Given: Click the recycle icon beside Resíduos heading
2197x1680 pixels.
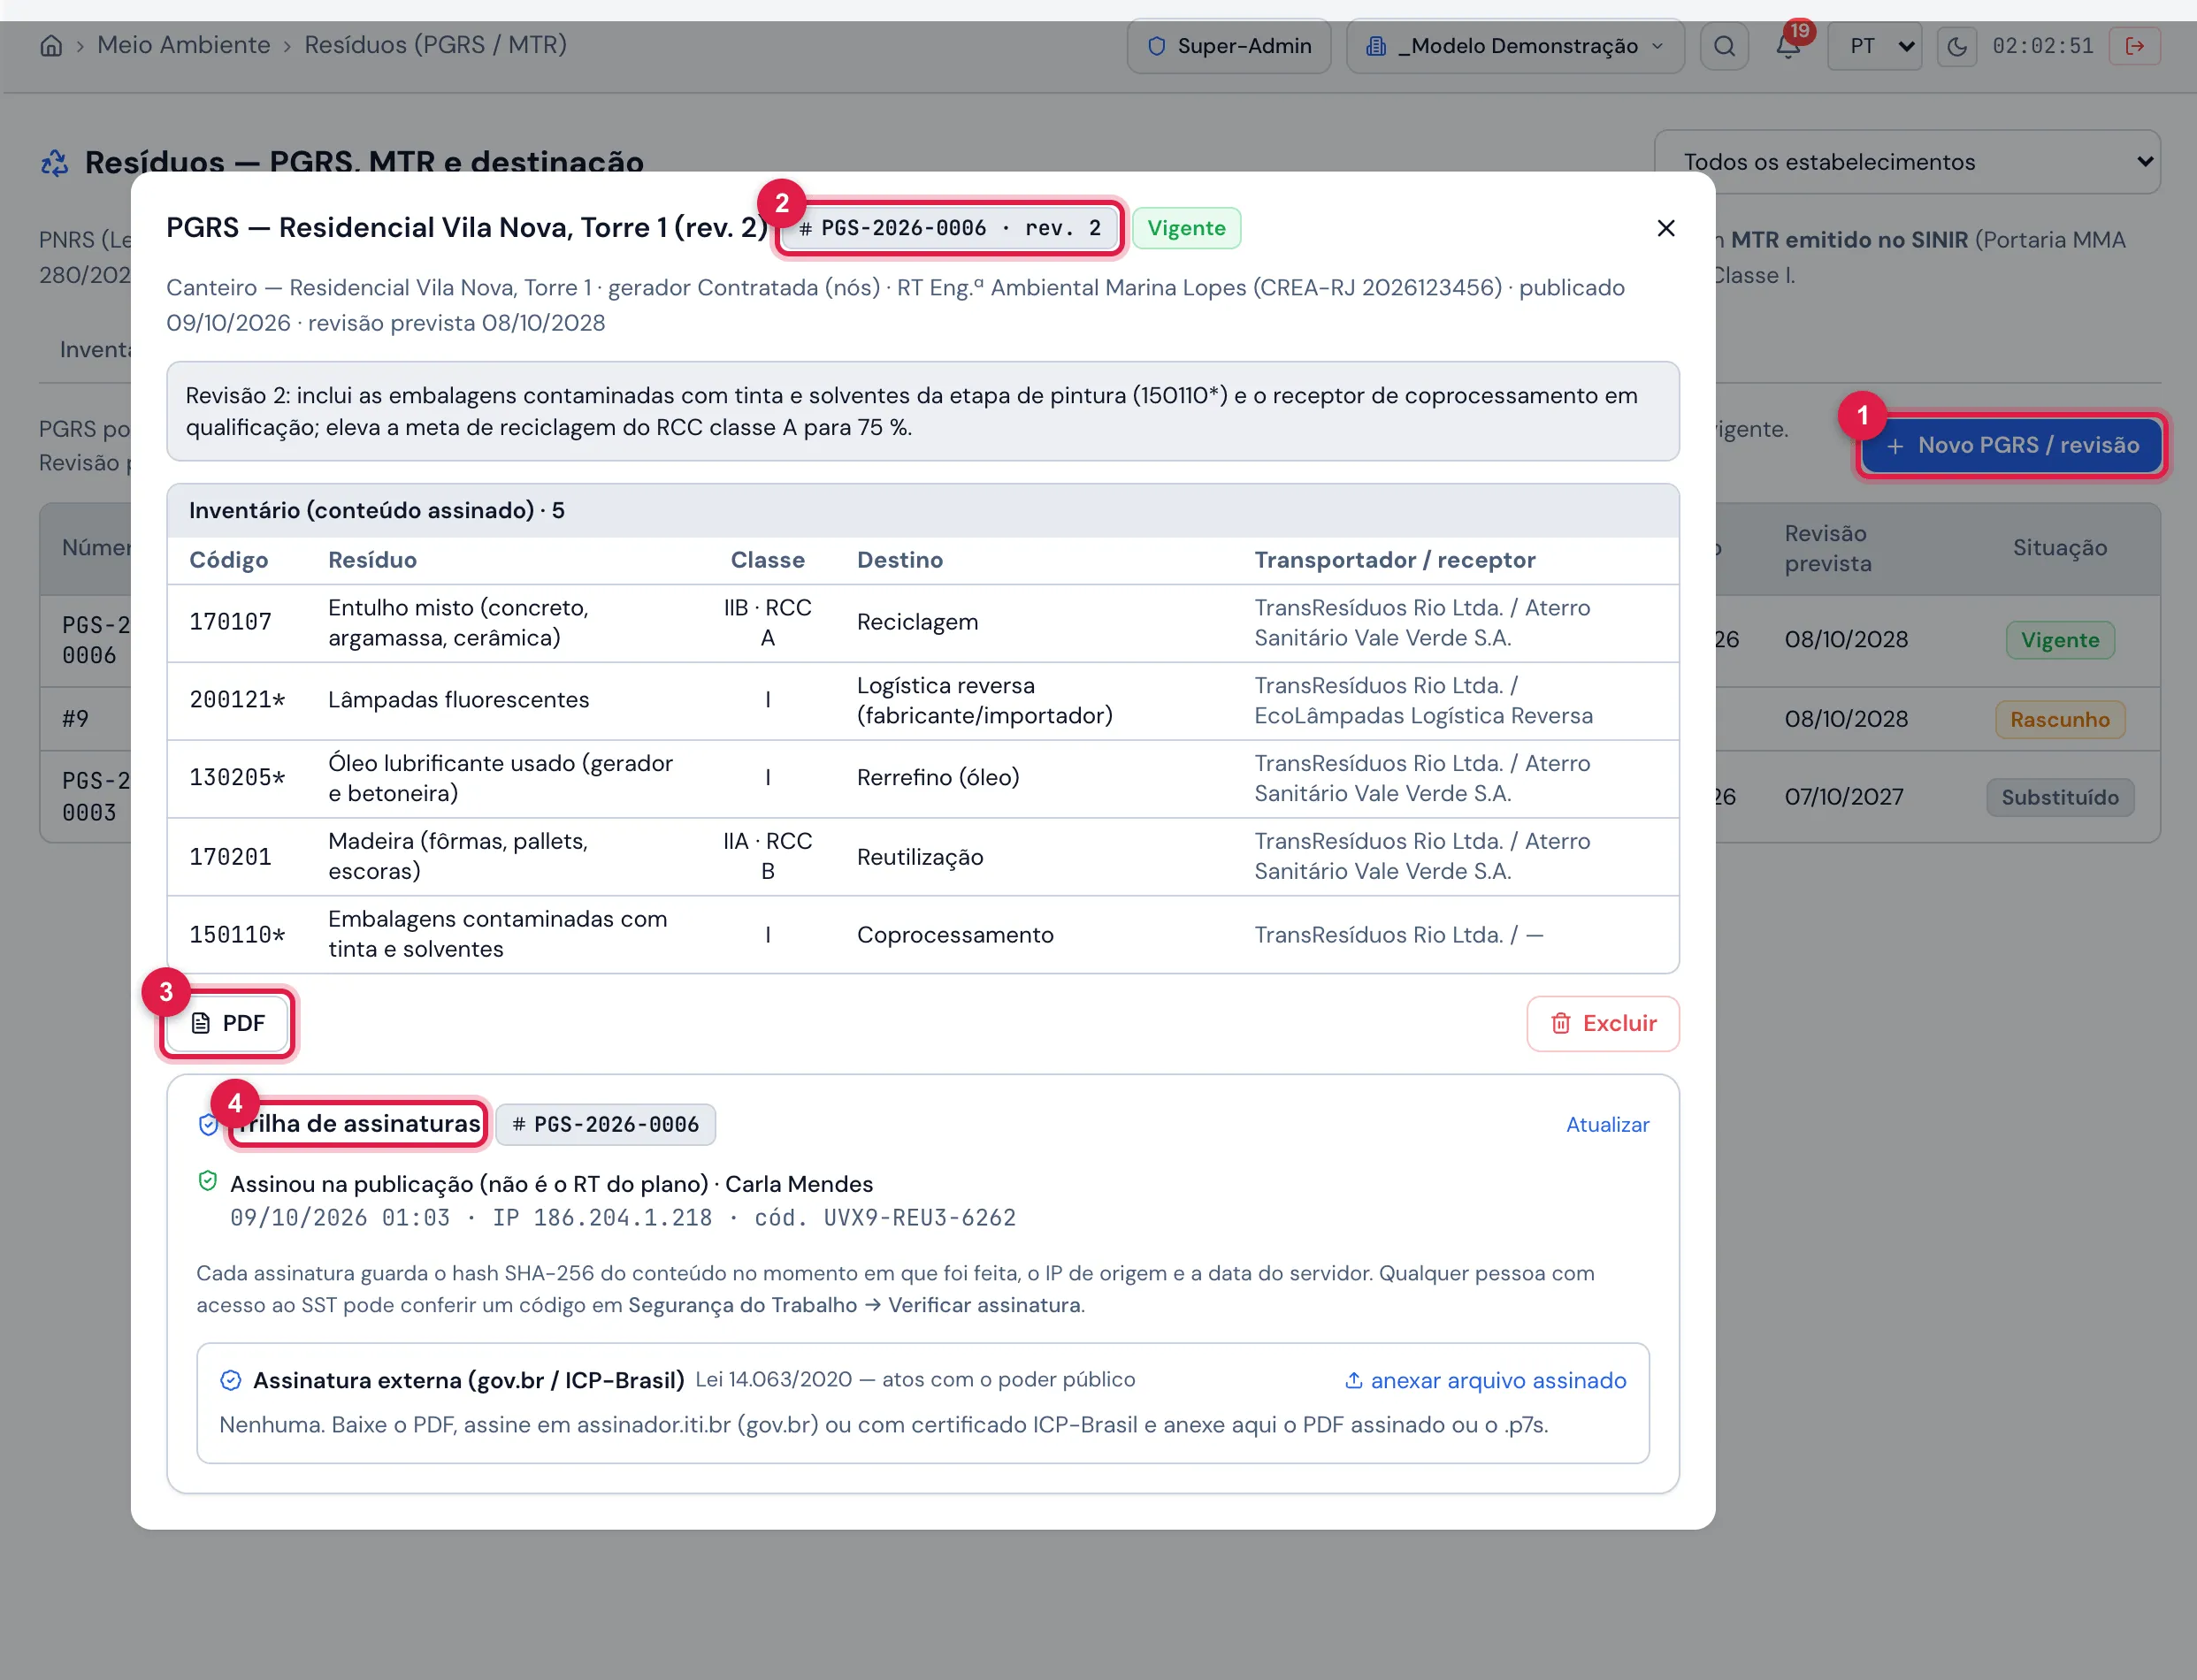Looking at the screenshot, I should coord(55,162).
